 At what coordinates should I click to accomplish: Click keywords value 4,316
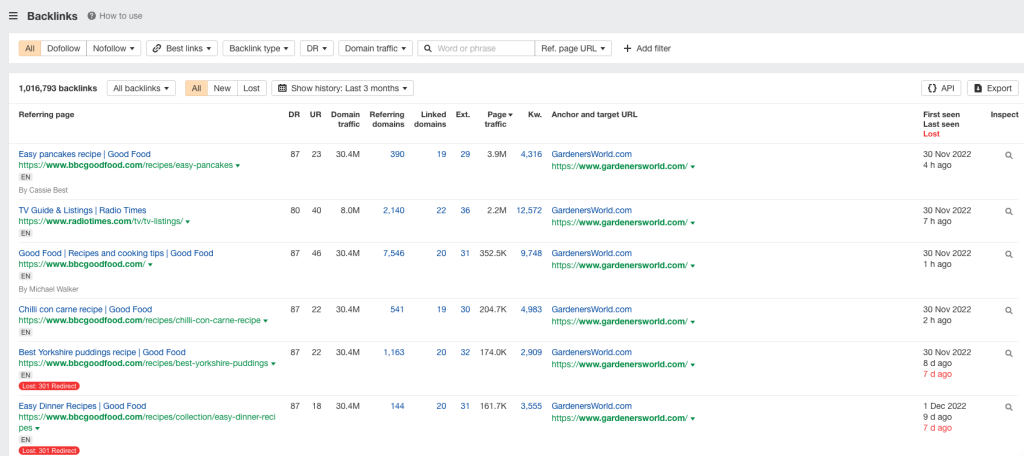tap(531, 154)
